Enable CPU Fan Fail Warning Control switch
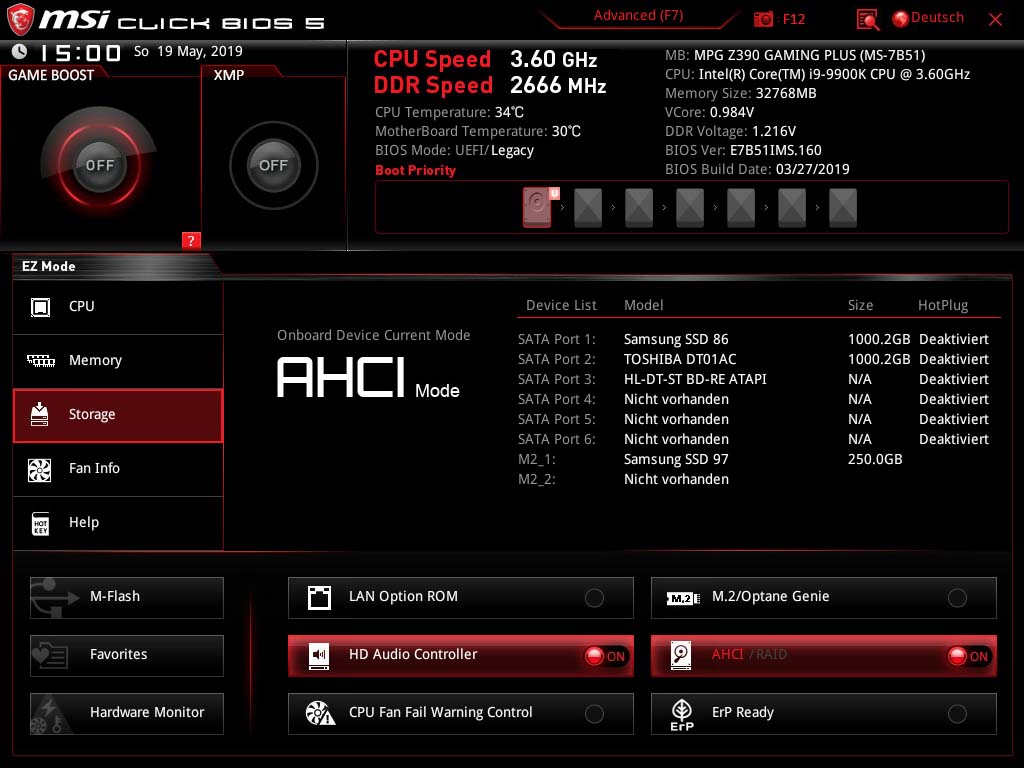This screenshot has height=768, width=1024. 594,714
